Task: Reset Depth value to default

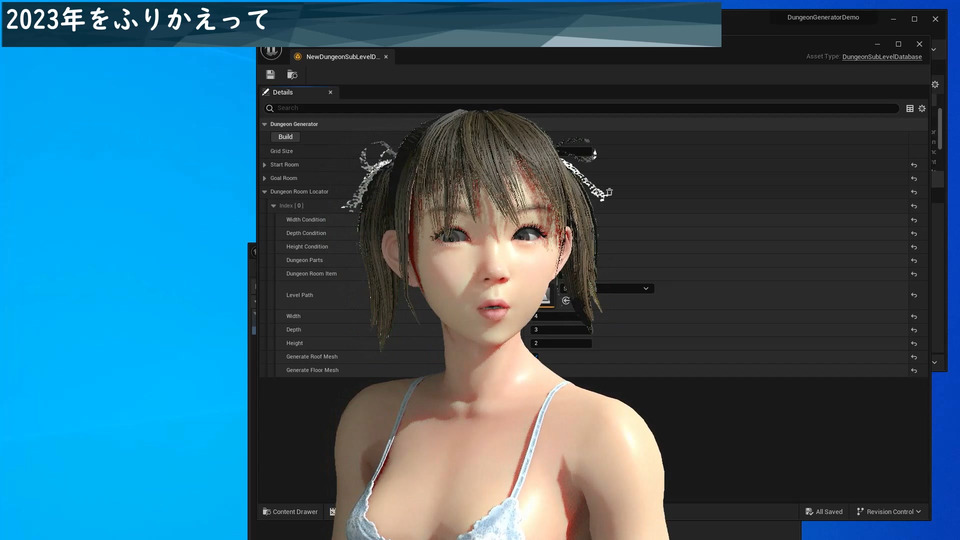Action: tap(913, 331)
